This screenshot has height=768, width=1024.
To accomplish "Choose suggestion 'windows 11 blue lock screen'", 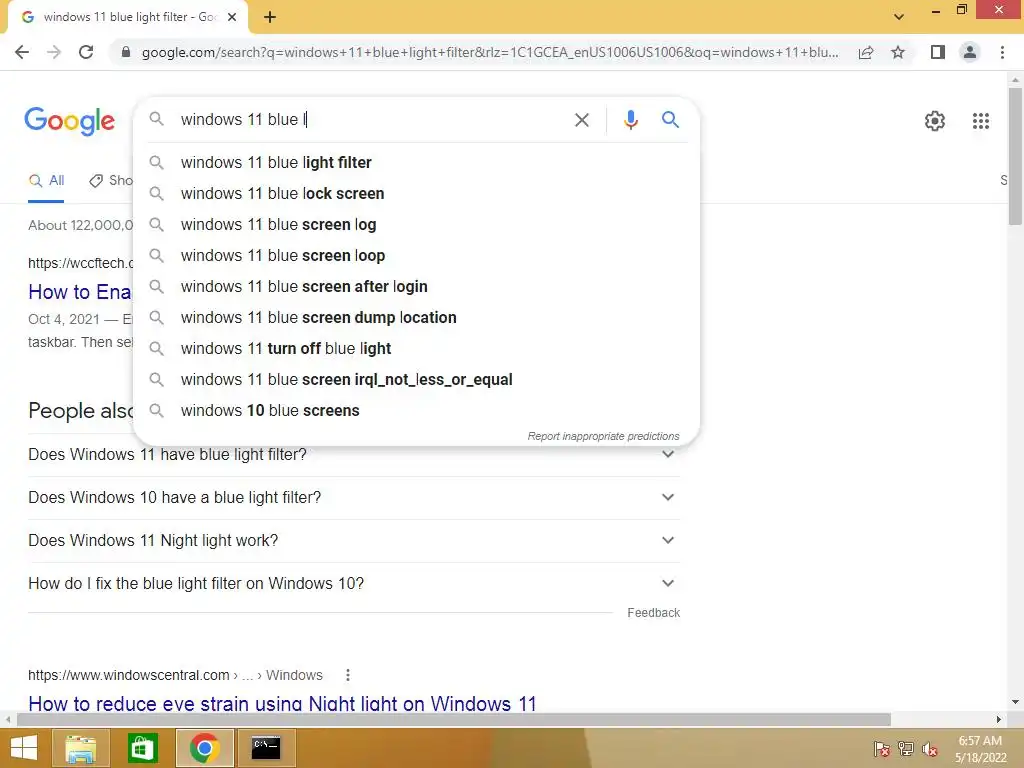I will (x=416, y=193).
